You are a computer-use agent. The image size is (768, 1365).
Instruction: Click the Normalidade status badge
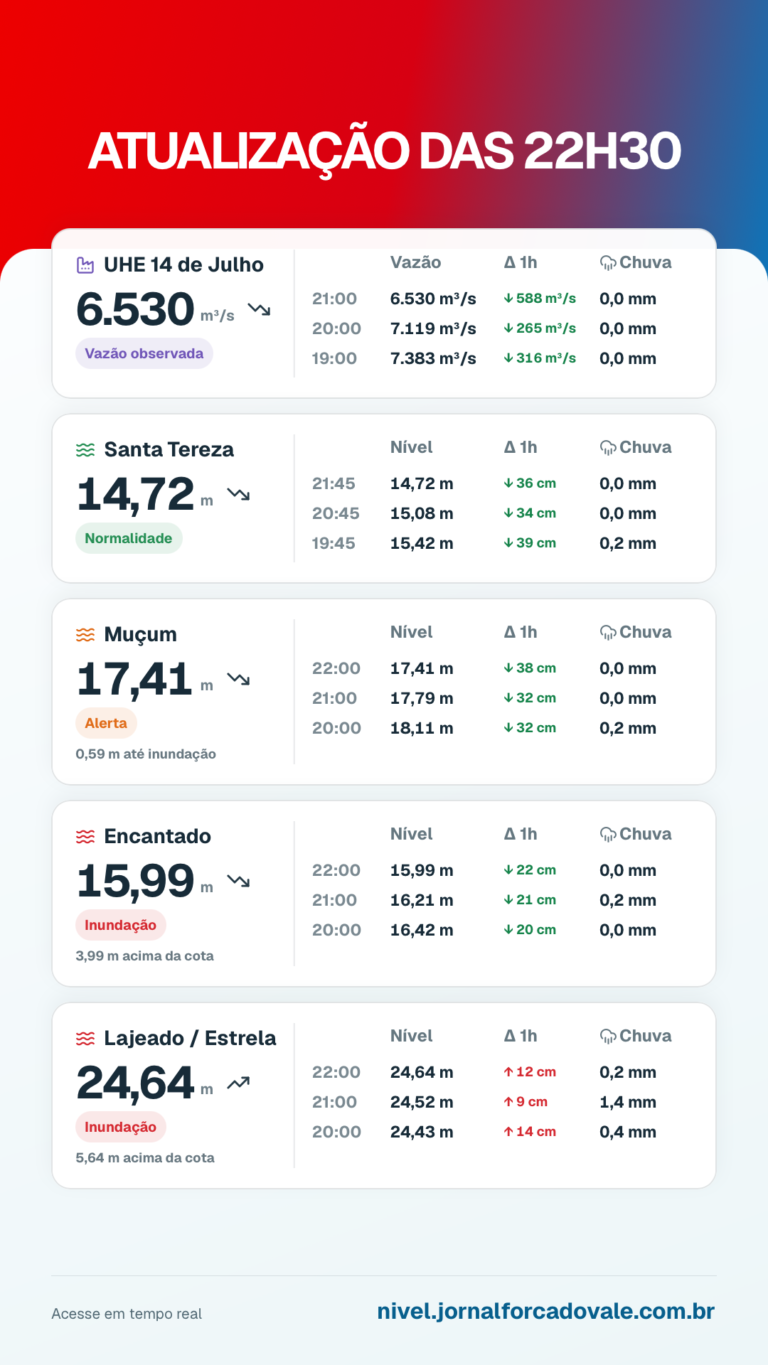pyautogui.click(x=129, y=538)
